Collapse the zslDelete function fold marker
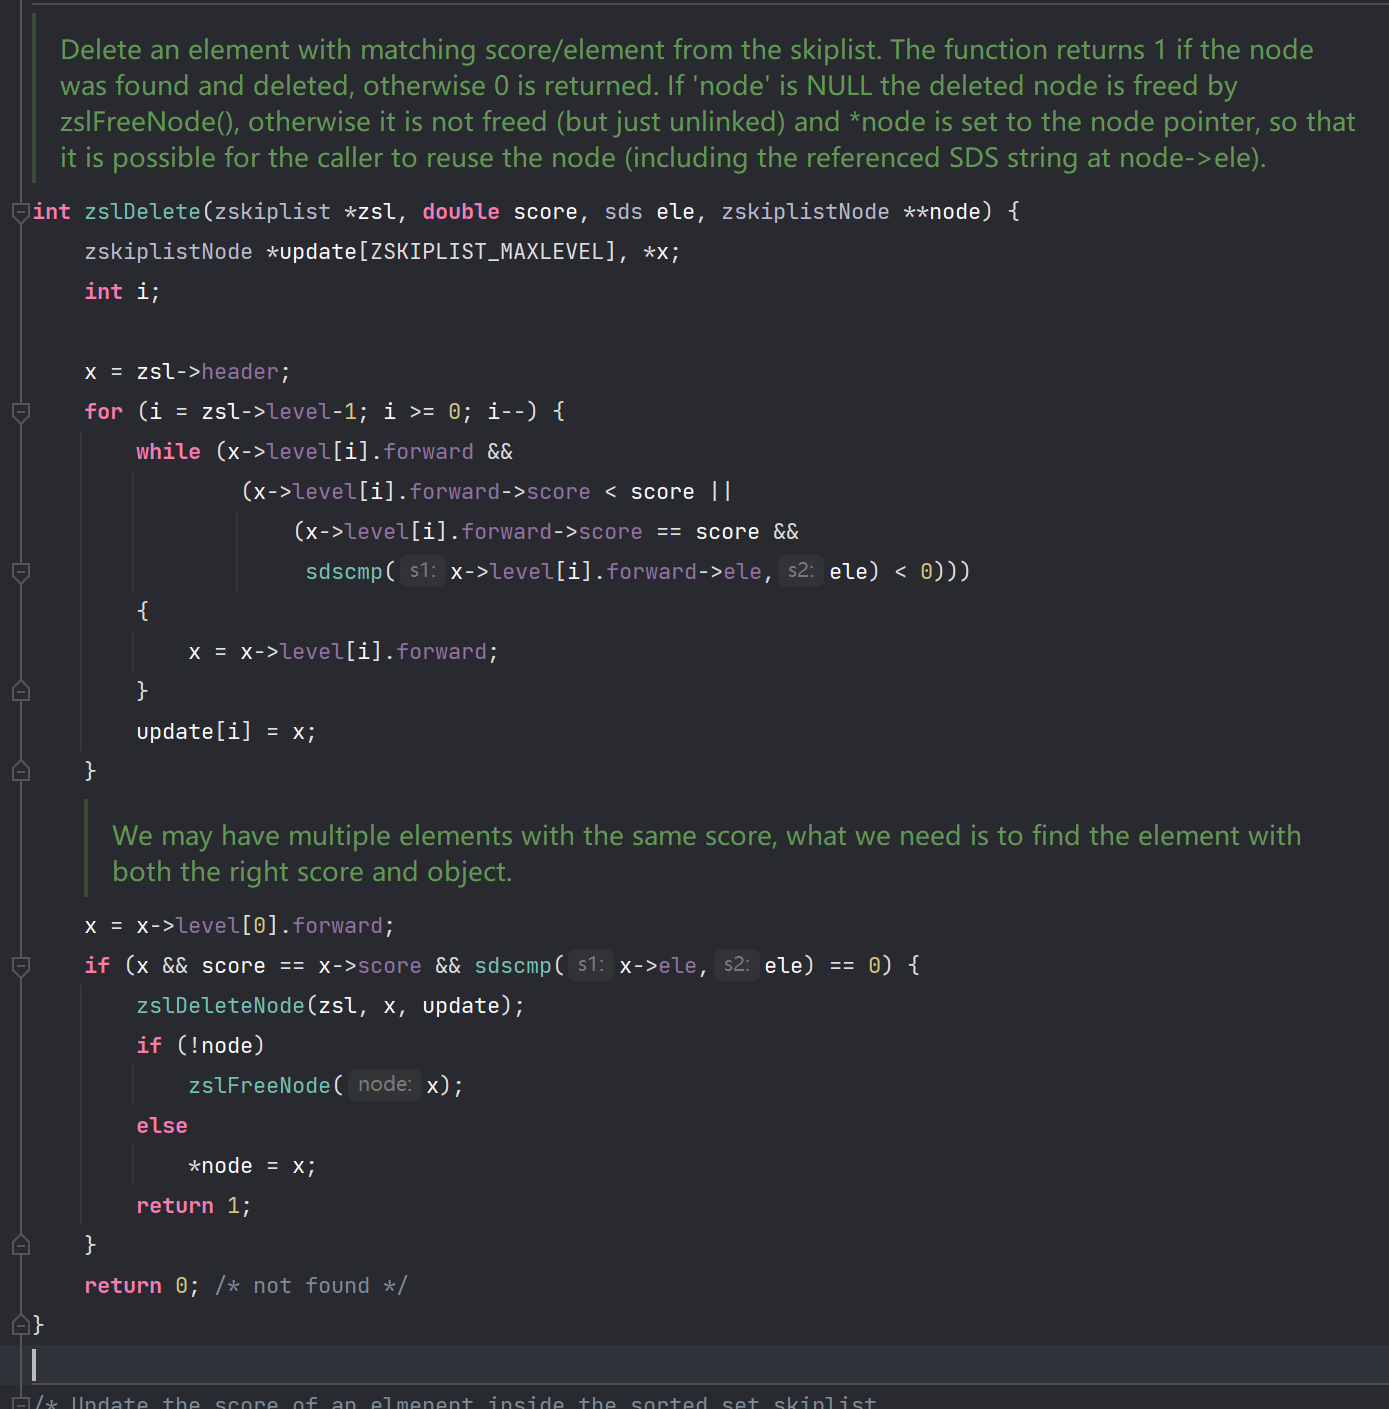The image size is (1389, 1409). point(20,212)
